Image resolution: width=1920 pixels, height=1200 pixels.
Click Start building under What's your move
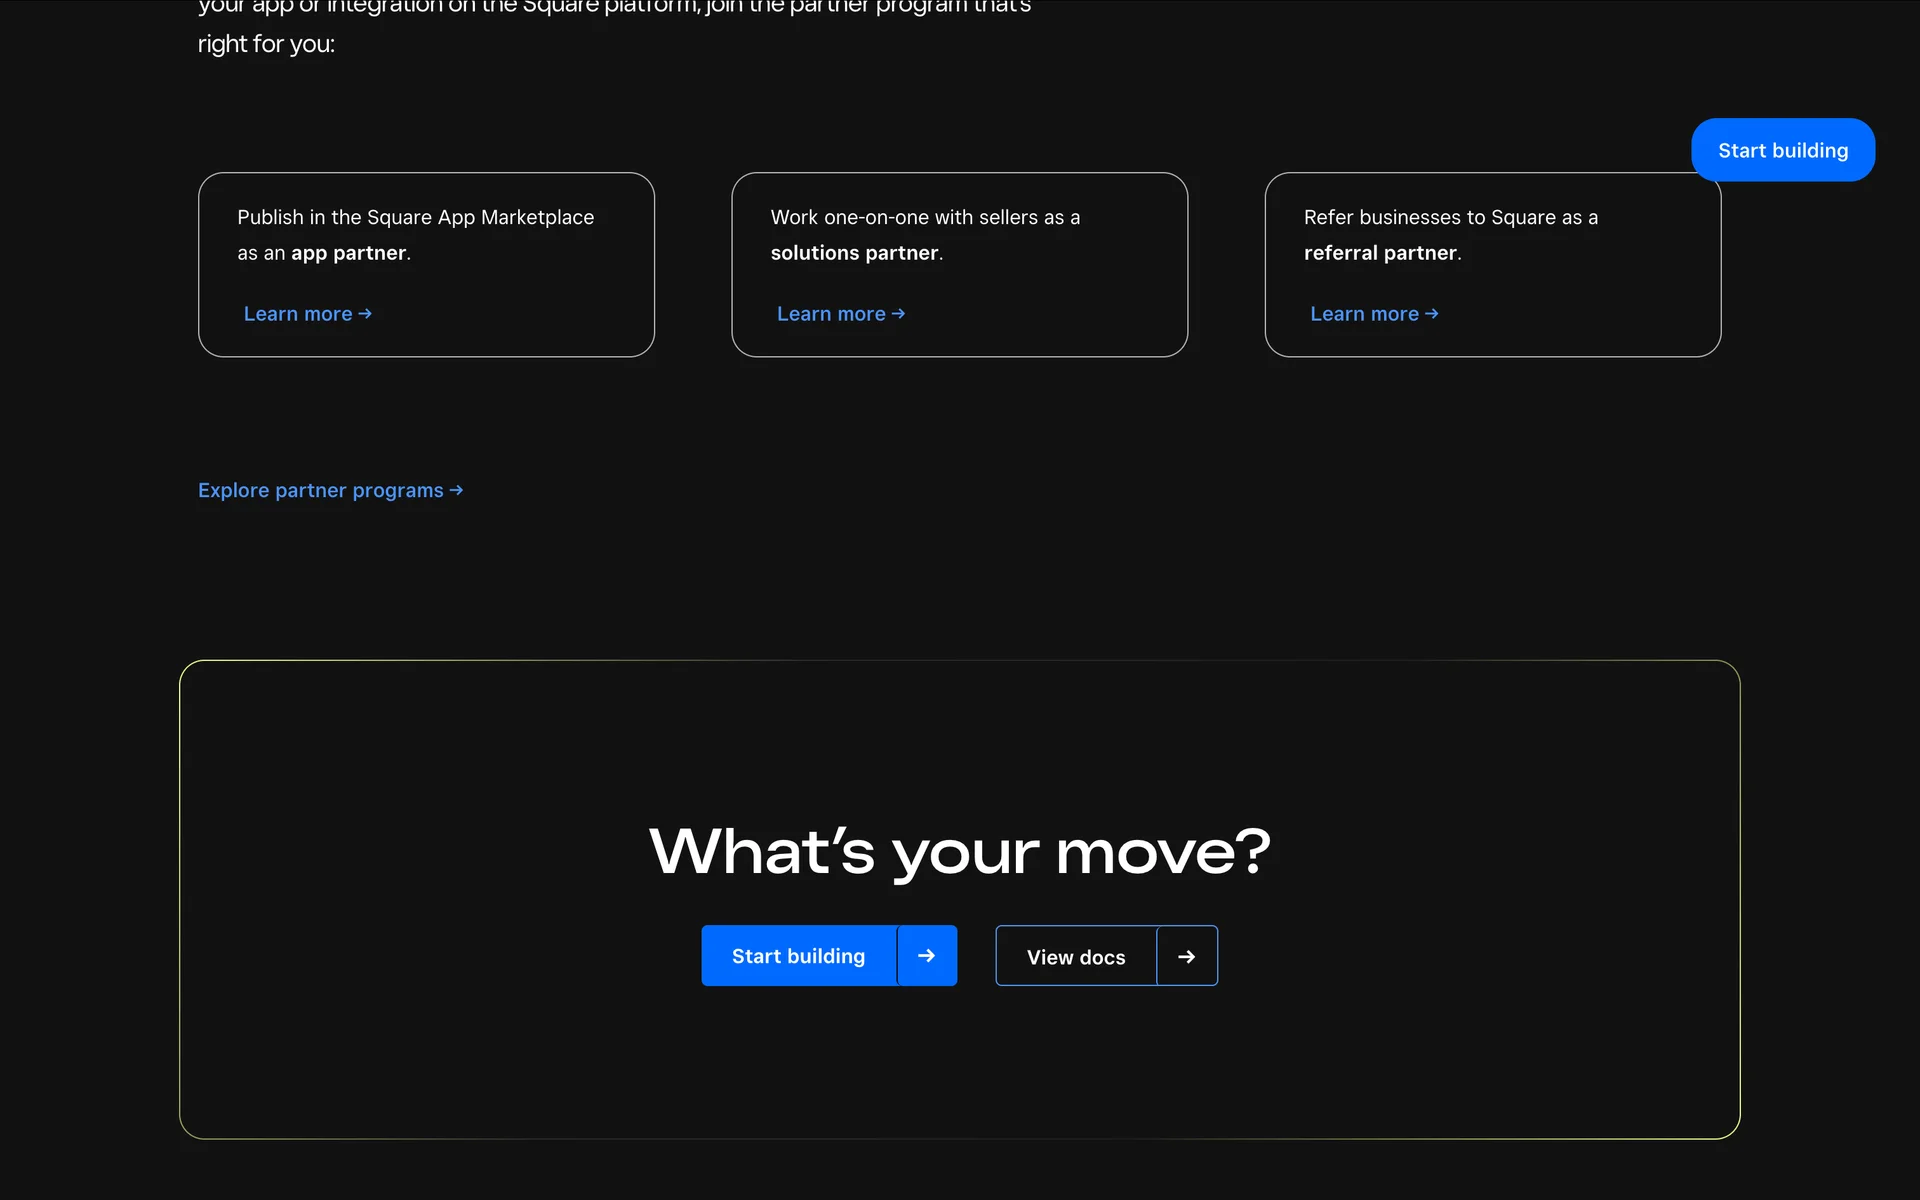798,956
